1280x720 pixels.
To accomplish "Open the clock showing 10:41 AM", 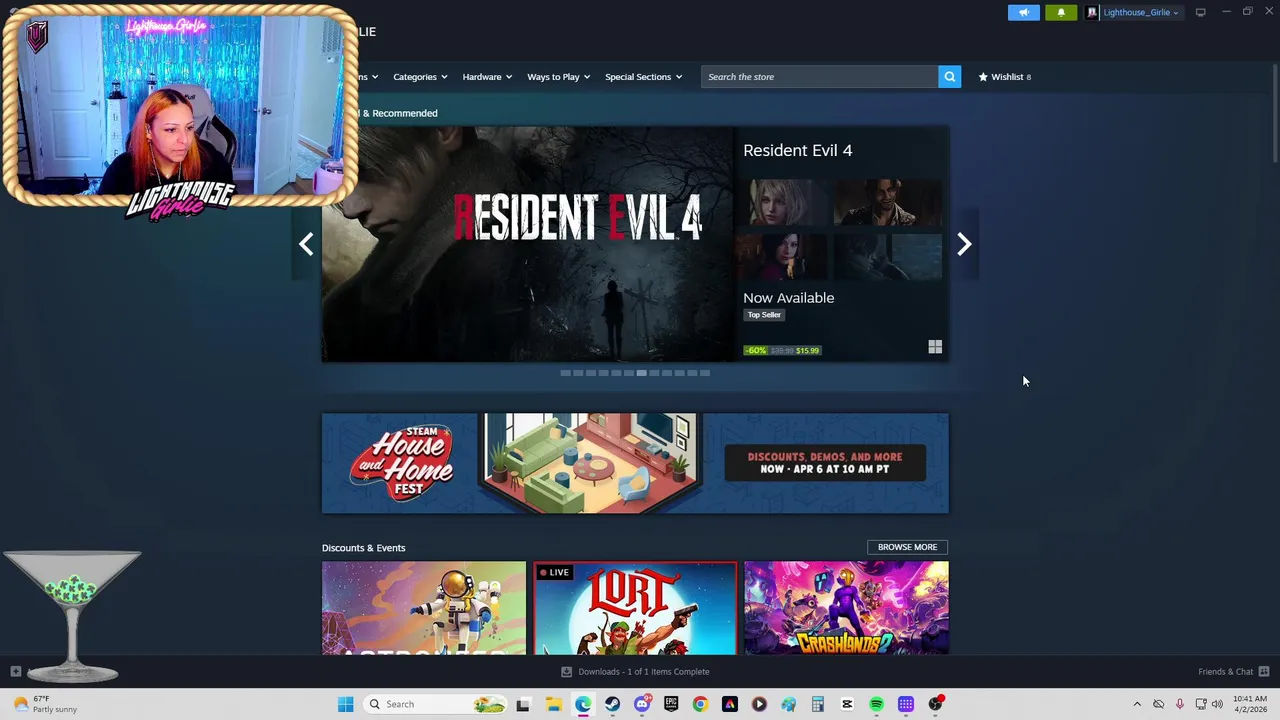I will (x=1250, y=704).
